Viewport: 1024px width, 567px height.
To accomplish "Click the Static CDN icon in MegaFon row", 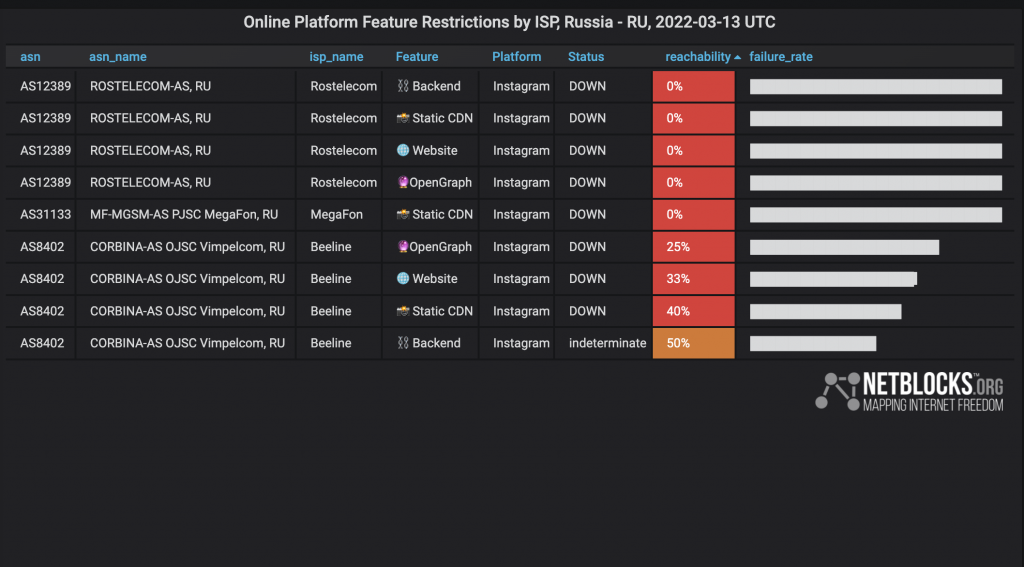I will [403, 214].
